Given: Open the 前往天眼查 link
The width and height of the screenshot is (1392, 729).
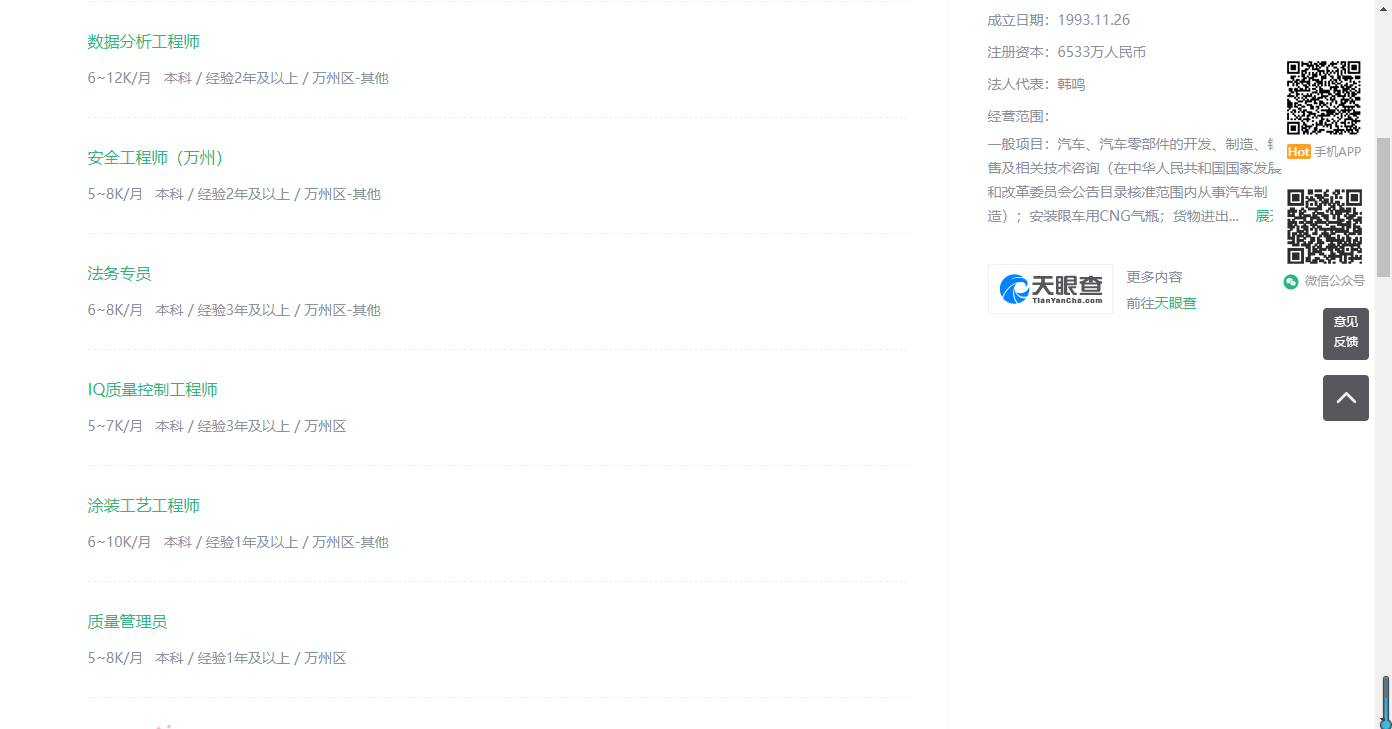Looking at the screenshot, I should coord(1161,303).
